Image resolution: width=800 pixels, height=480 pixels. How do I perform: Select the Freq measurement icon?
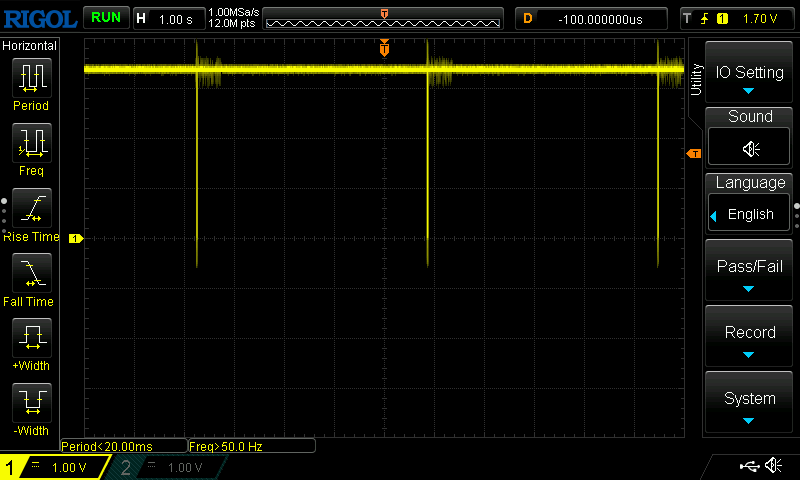point(32,142)
